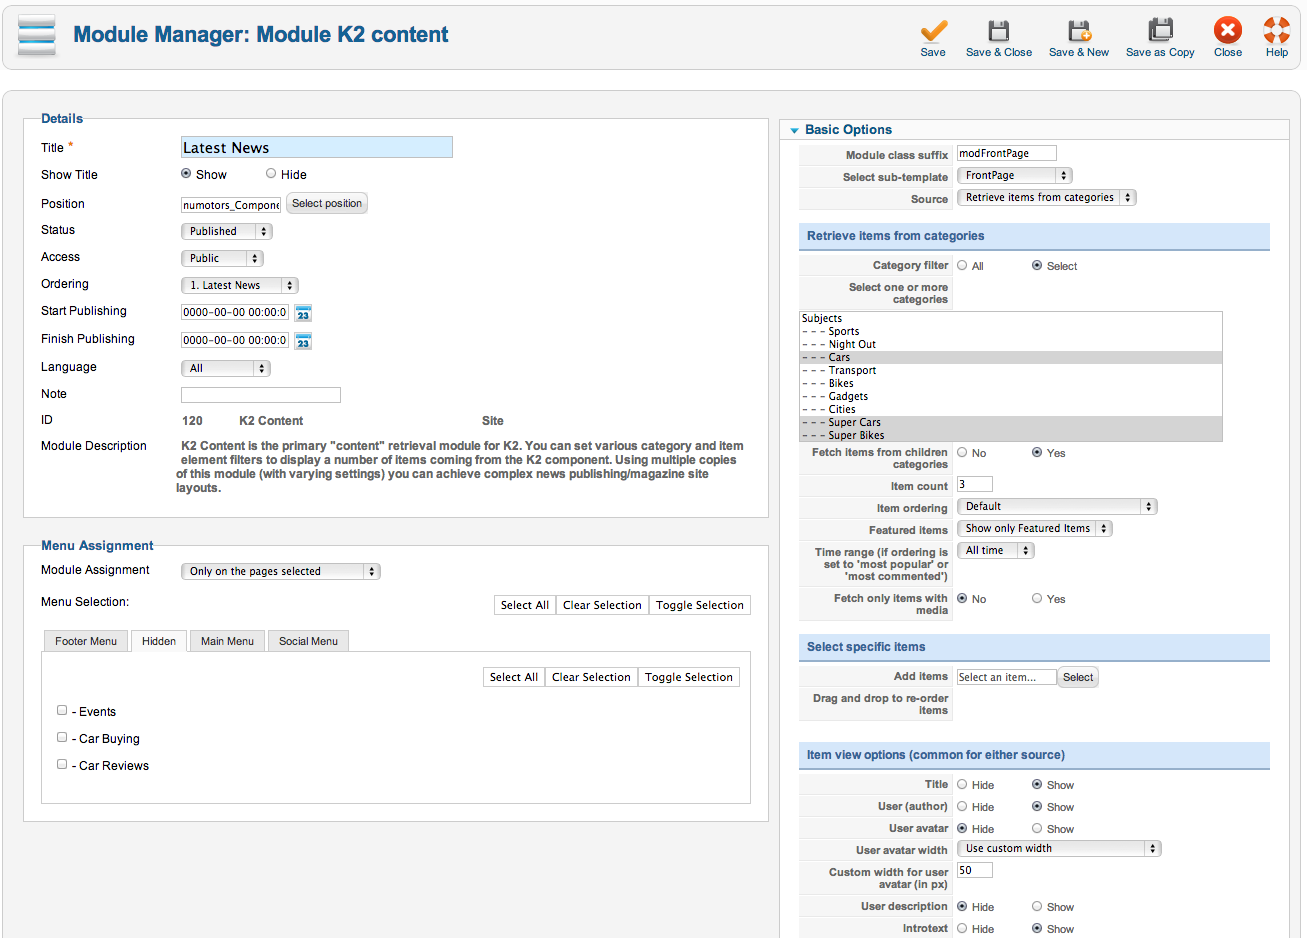The image size is (1307, 938).
Task: Open the Status dropdown set to Published
Action: pos(227,231)
